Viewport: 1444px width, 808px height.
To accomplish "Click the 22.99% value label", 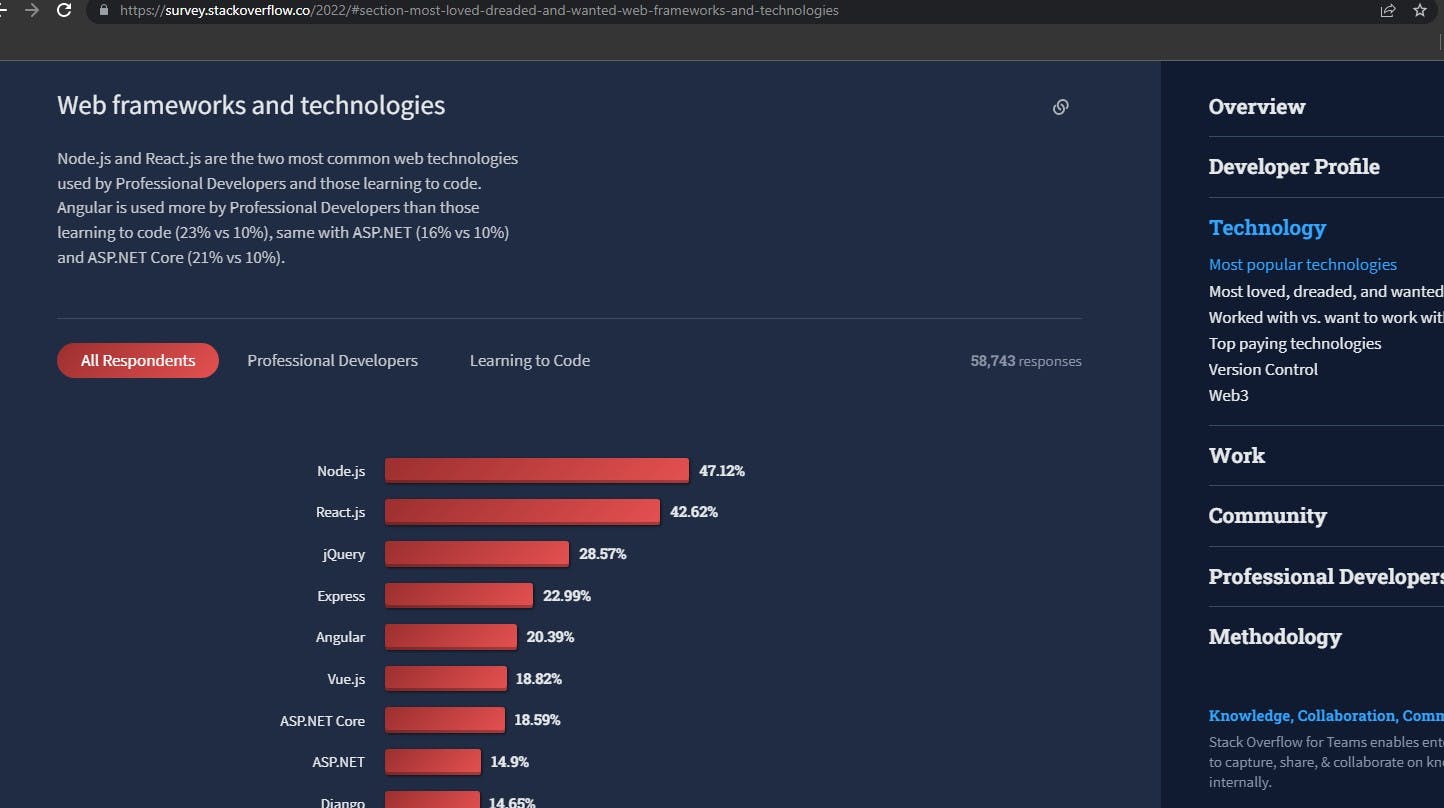I will (567, 596).
